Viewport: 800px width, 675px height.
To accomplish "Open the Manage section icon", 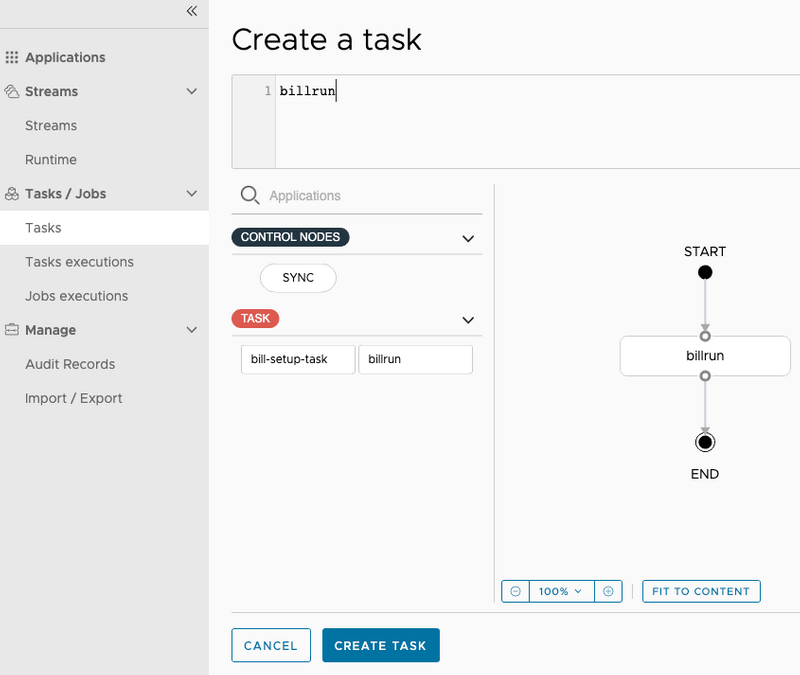I will [x=11, y=330].
